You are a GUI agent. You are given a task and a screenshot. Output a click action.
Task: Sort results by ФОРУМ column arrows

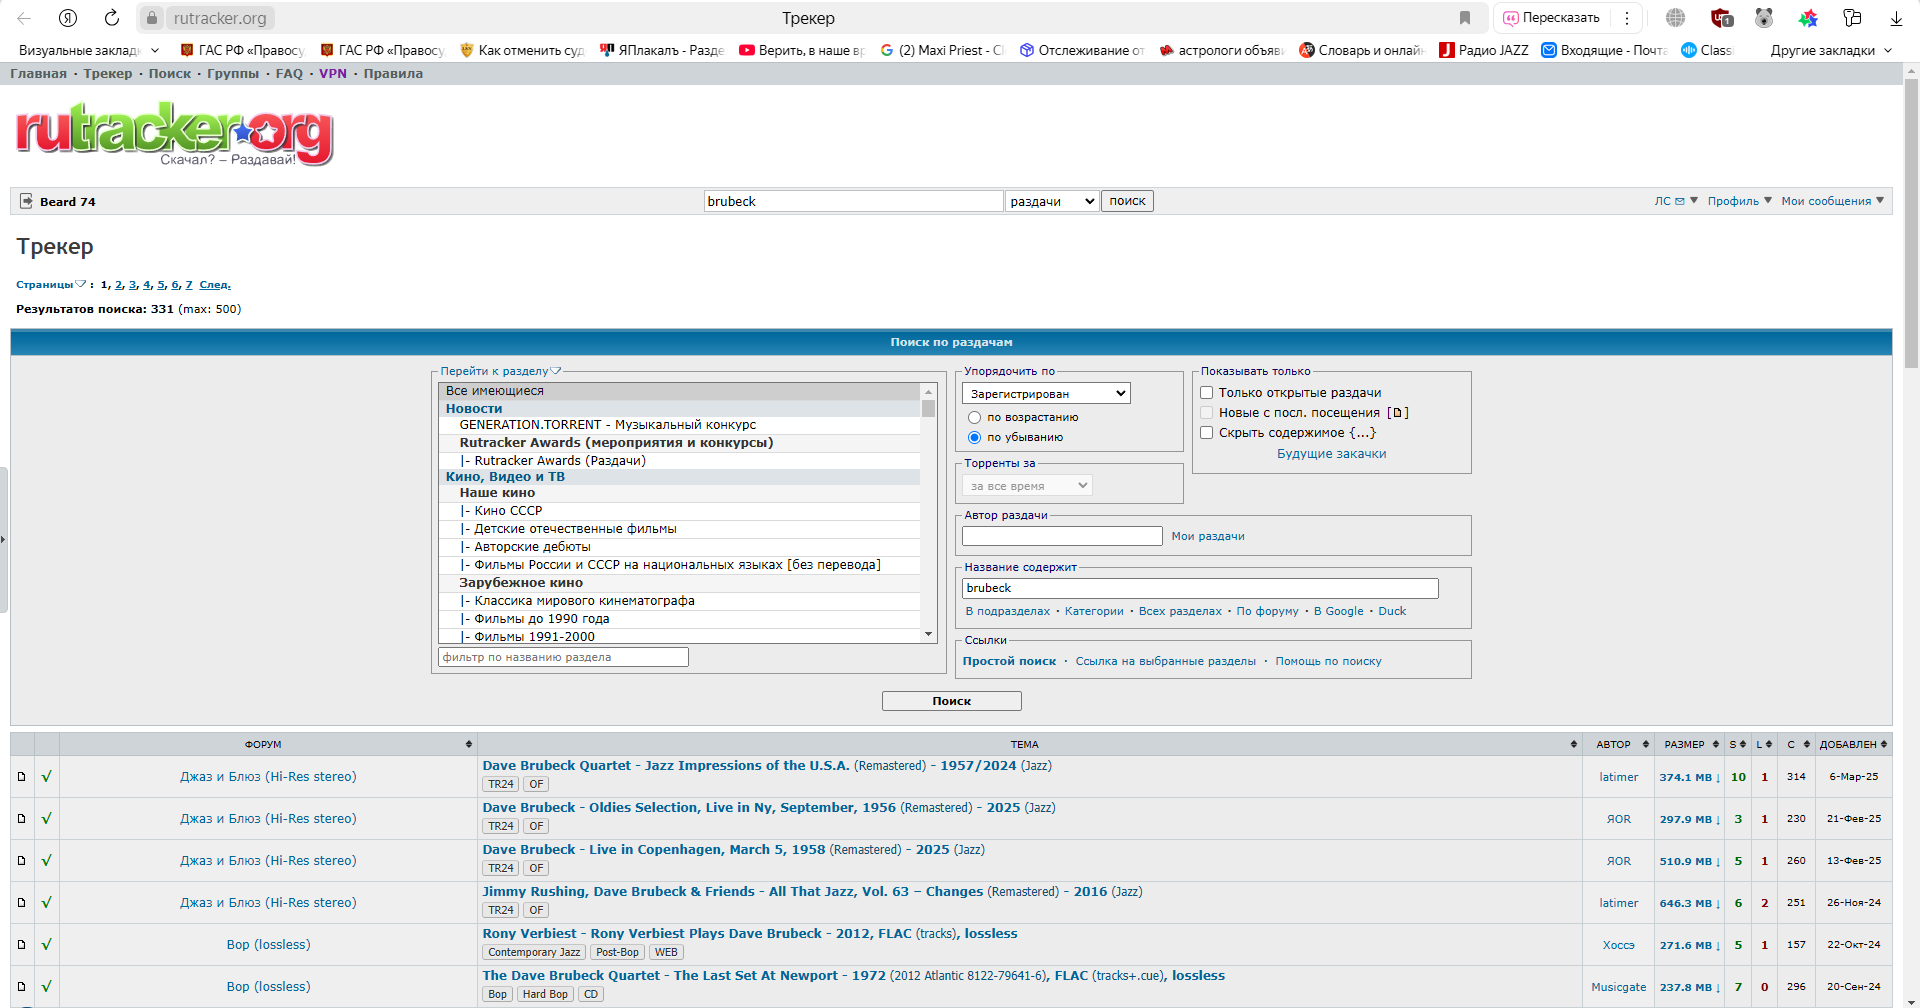(469, 744)
